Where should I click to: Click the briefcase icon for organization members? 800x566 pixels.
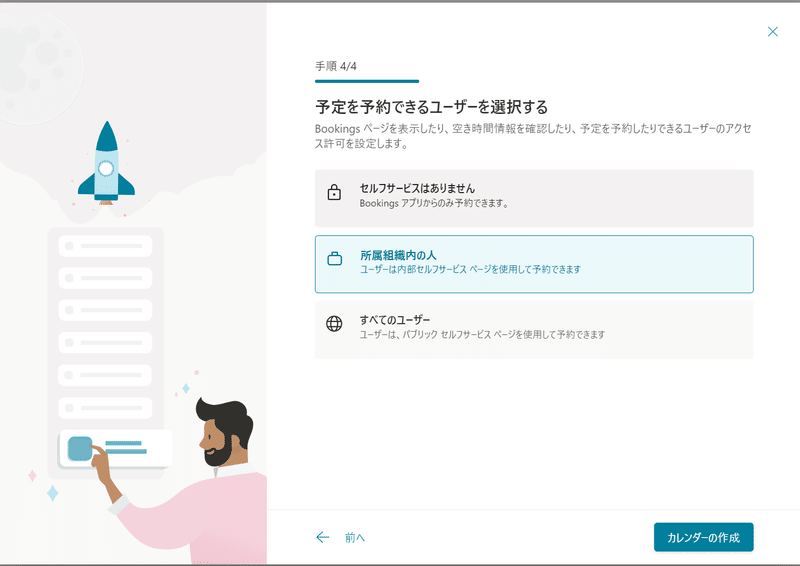[x=334, y=259]
